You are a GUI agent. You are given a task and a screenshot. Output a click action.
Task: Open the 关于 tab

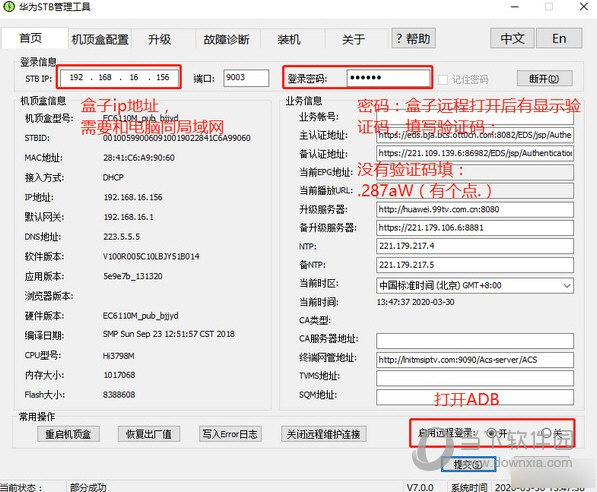pos(353,39)
